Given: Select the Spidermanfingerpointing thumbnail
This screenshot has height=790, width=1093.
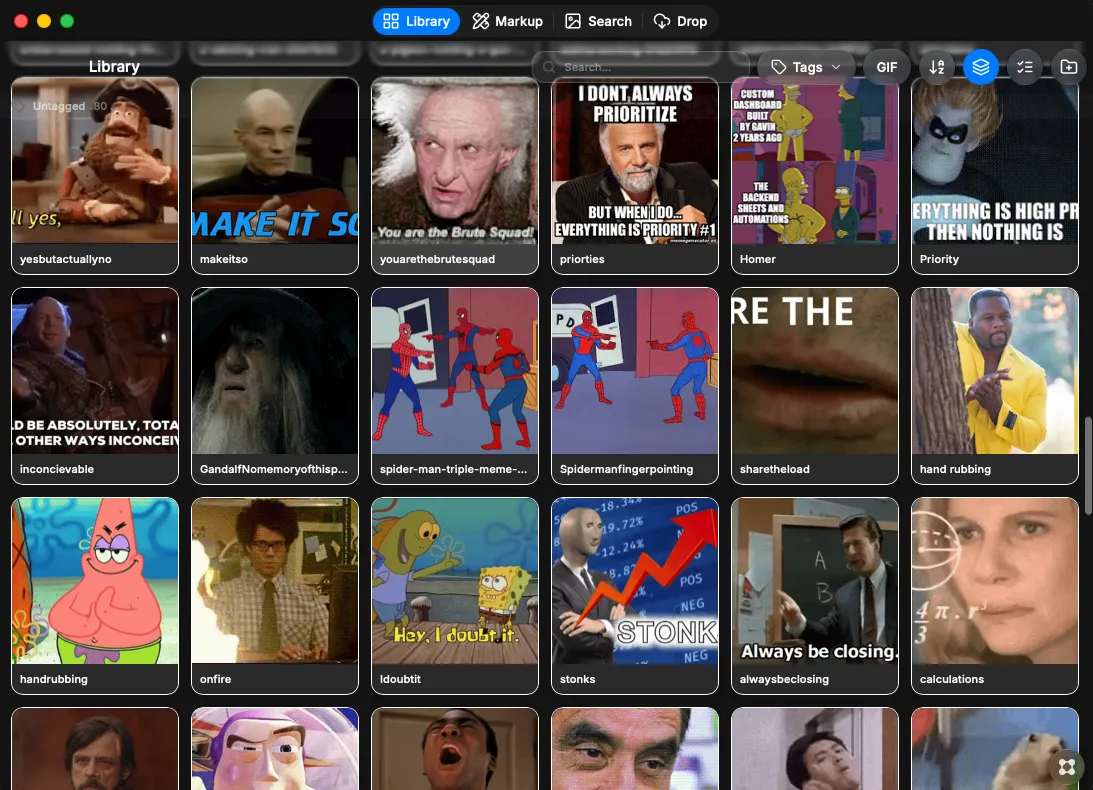Looking at the screenshot, I should pyautogui.click(x=634, y=371).
